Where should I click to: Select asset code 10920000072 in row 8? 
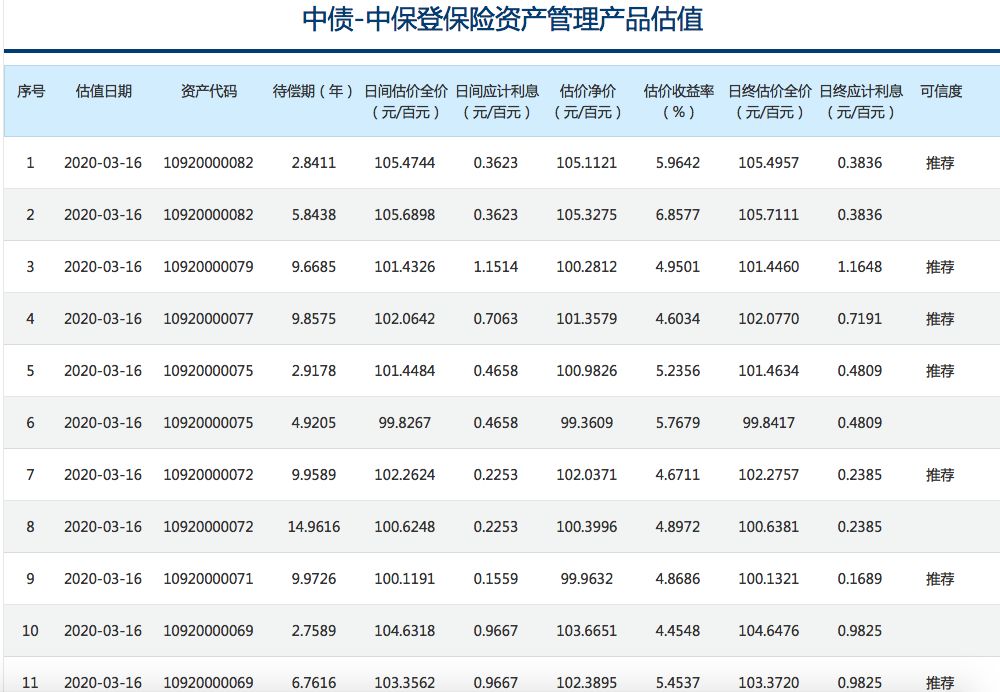point(209,527)
